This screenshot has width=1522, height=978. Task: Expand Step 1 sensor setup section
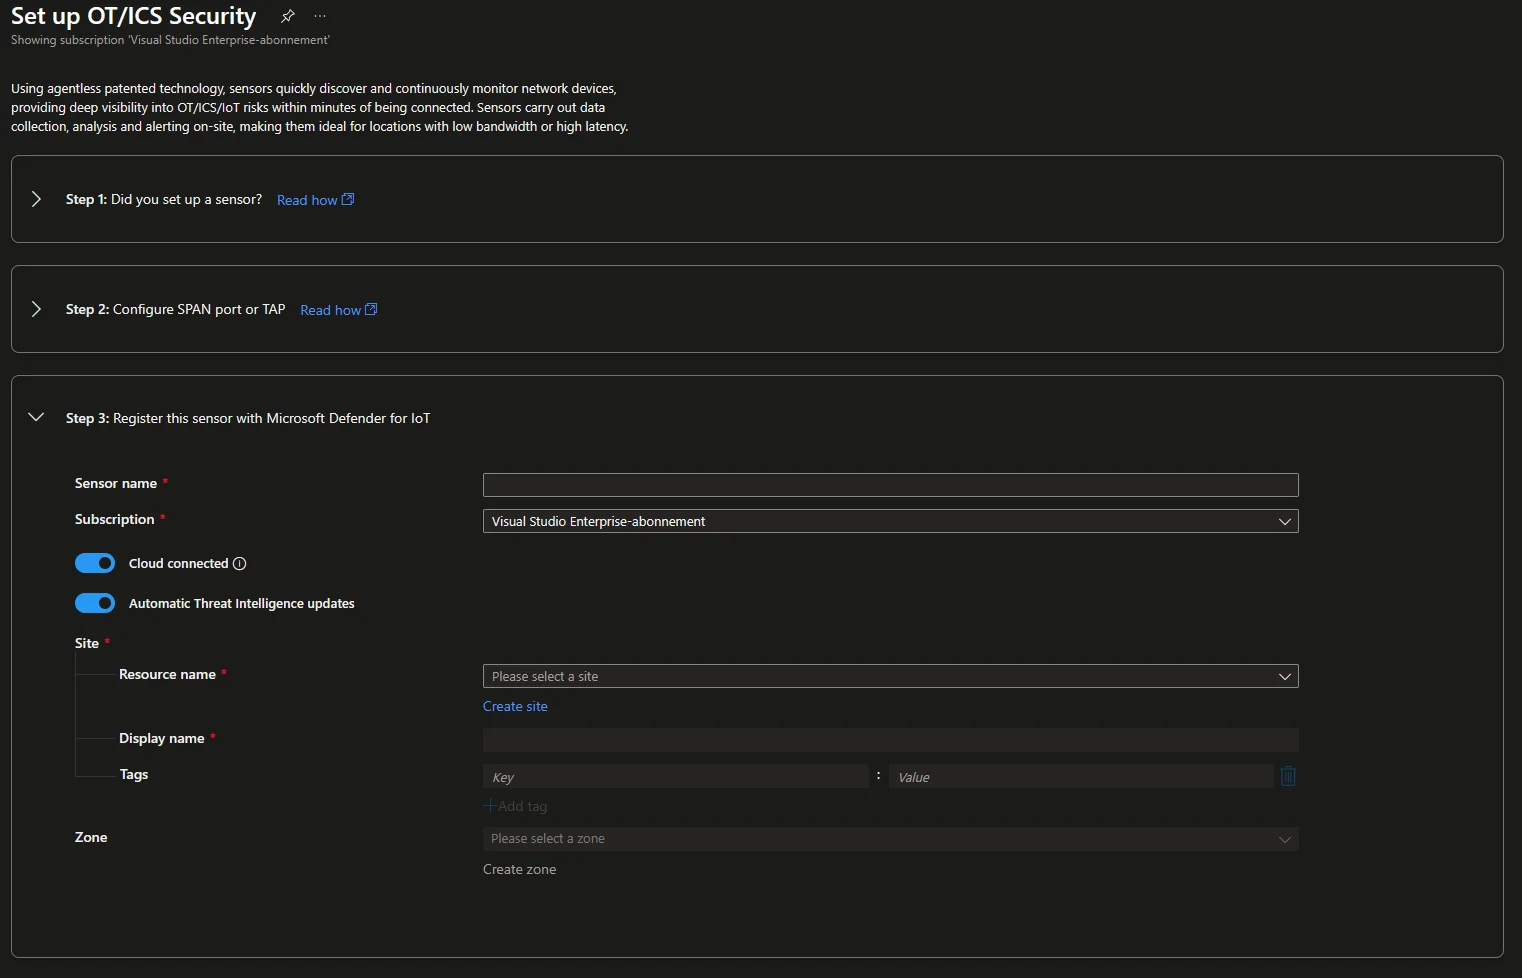pos(36,199)
